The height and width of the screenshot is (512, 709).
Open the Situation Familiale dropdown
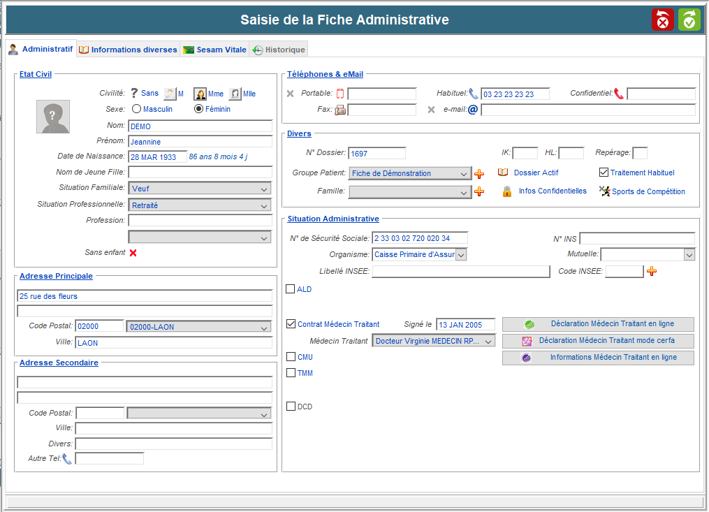(x=264, y=188)
